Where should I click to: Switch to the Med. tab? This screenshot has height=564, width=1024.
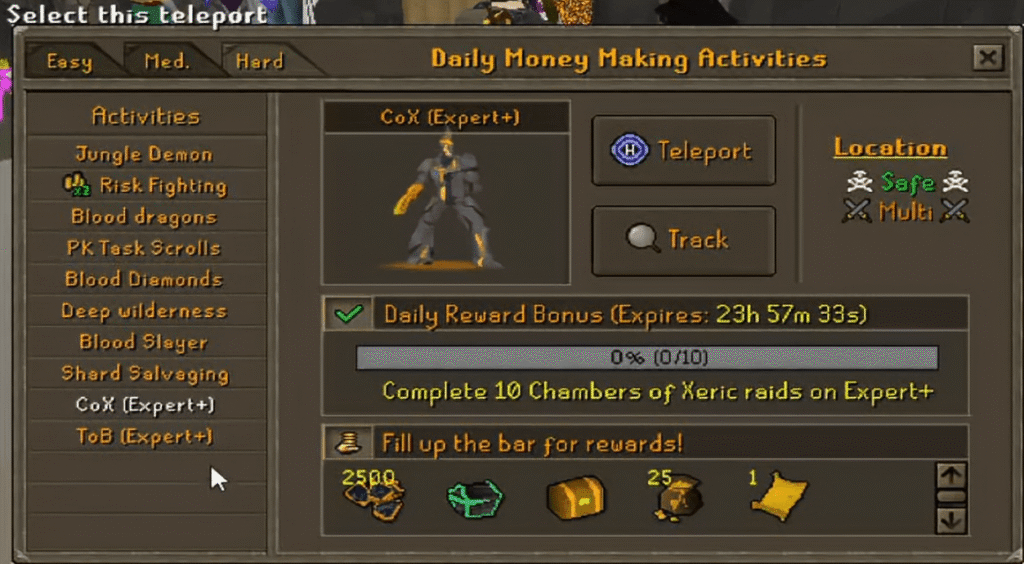click(167, 61)
